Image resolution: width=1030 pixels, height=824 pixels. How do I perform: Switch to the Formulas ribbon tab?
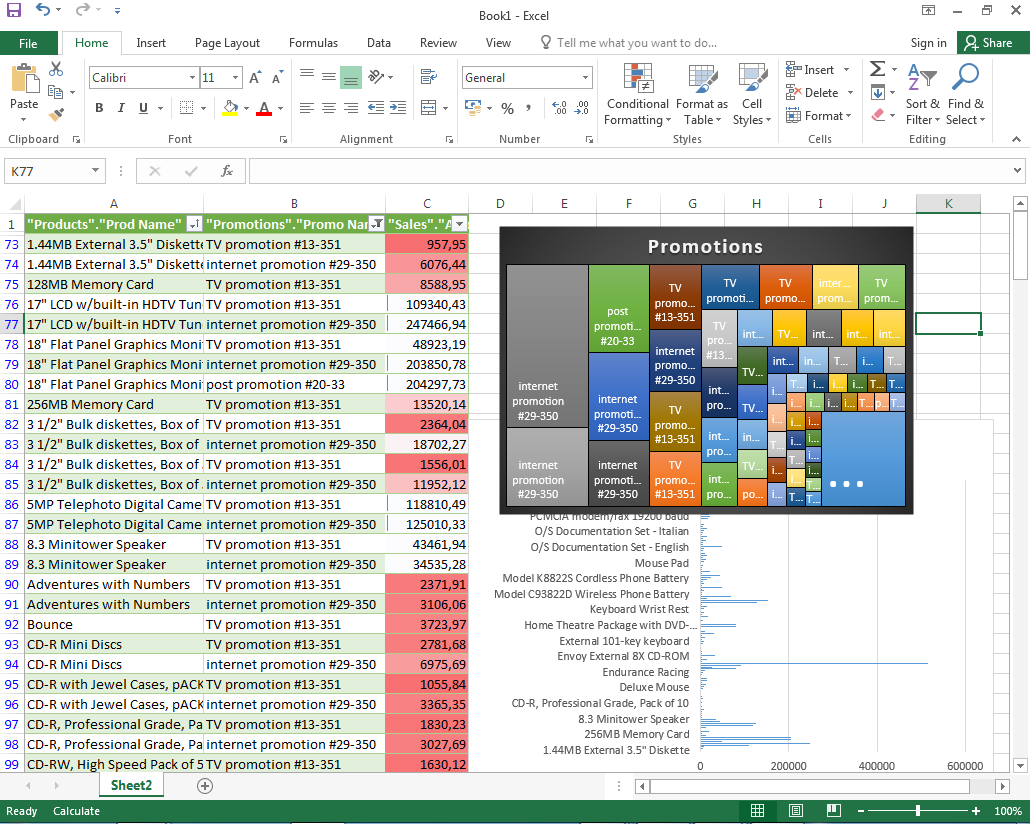coord(313,43)
